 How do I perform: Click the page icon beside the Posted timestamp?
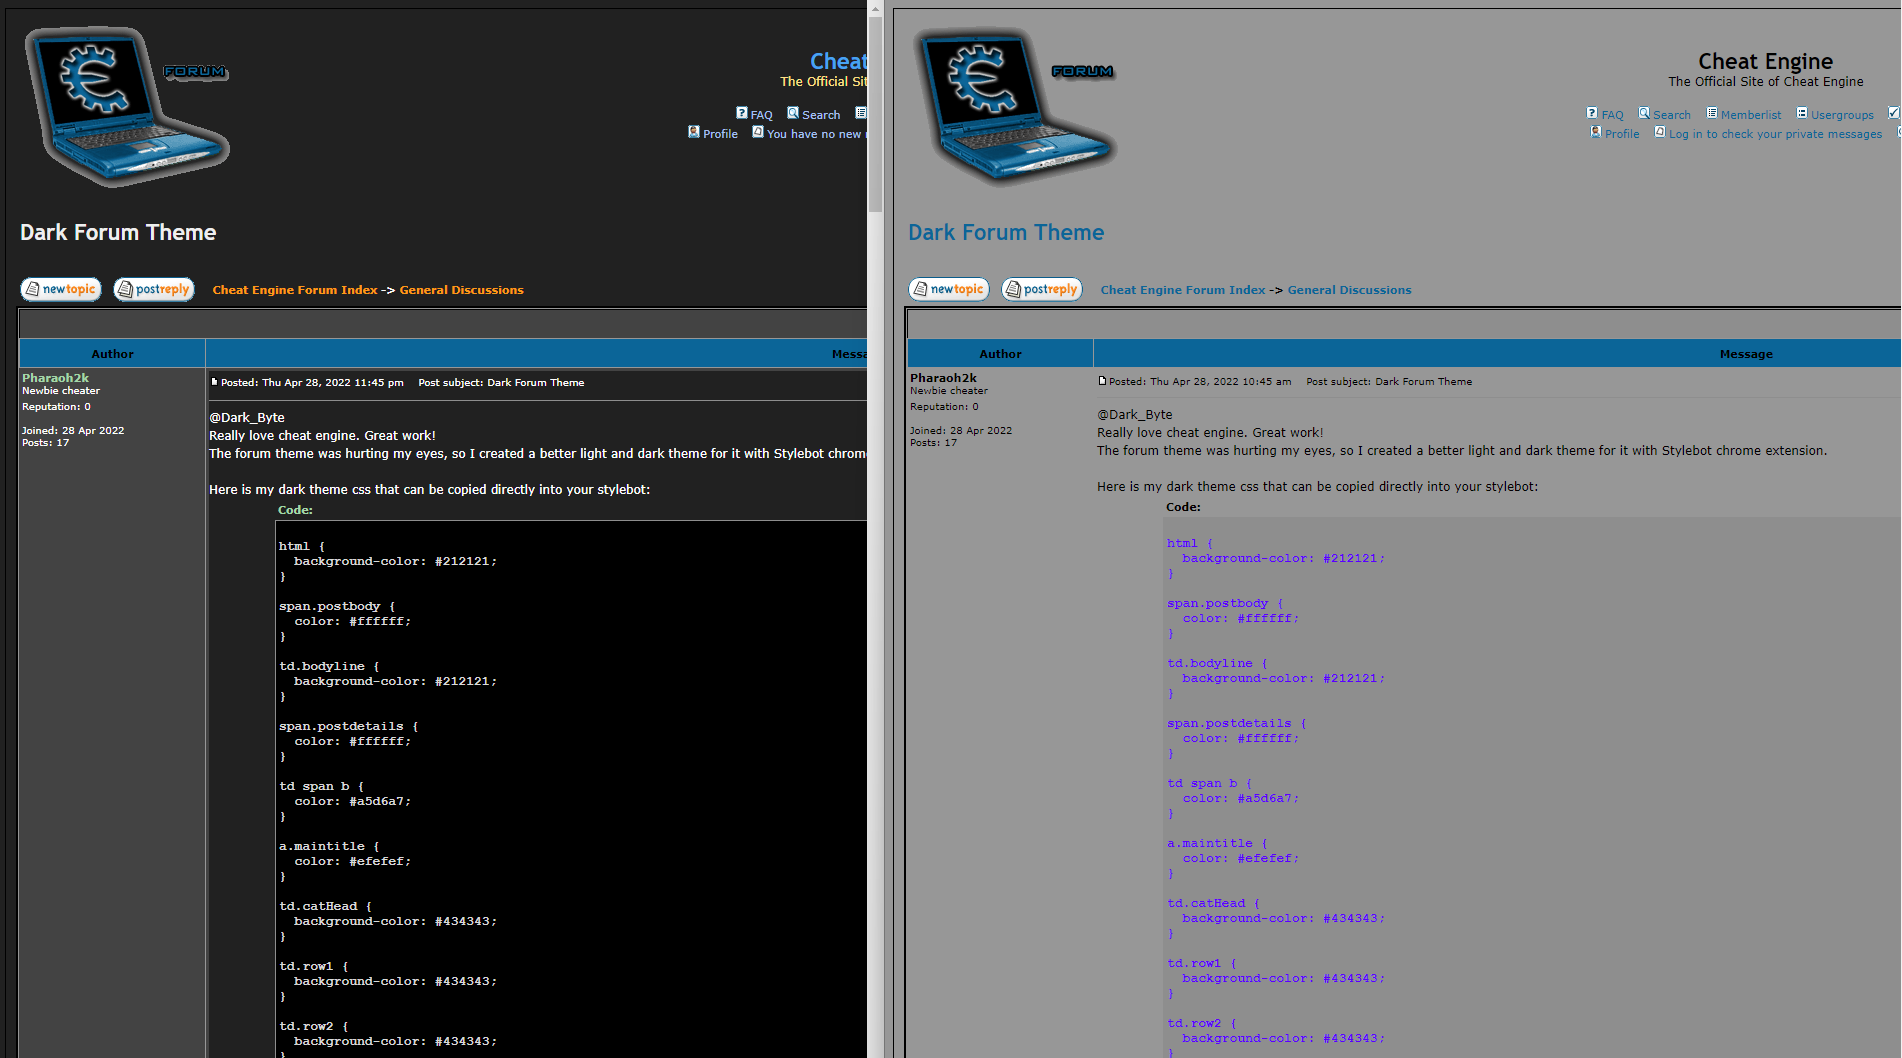tap(1100, 381)
